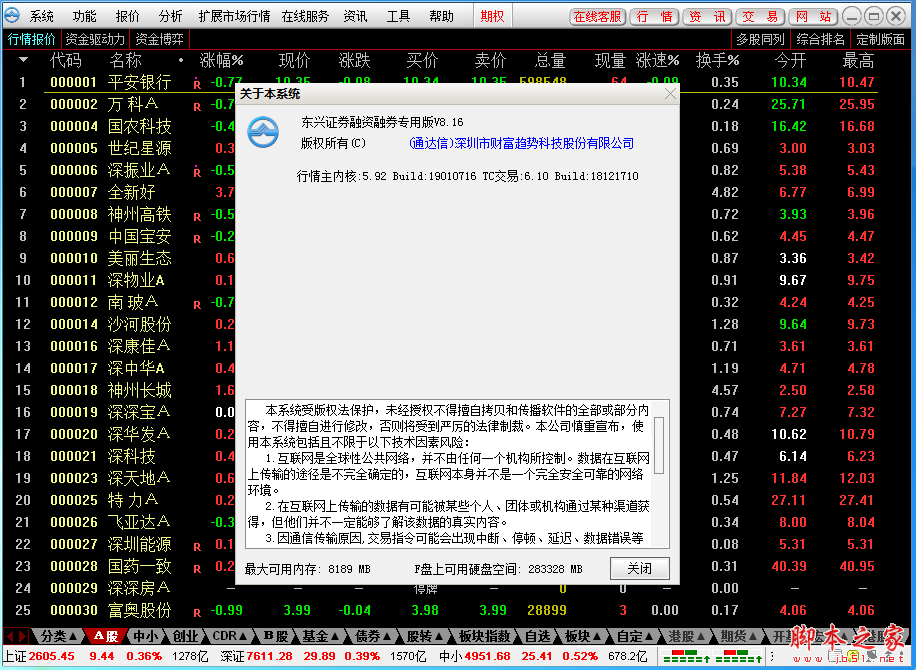This screenshot has height=670, width=916.
Task: Select the 板块指数 tab
Action: [x=484, y=636]
